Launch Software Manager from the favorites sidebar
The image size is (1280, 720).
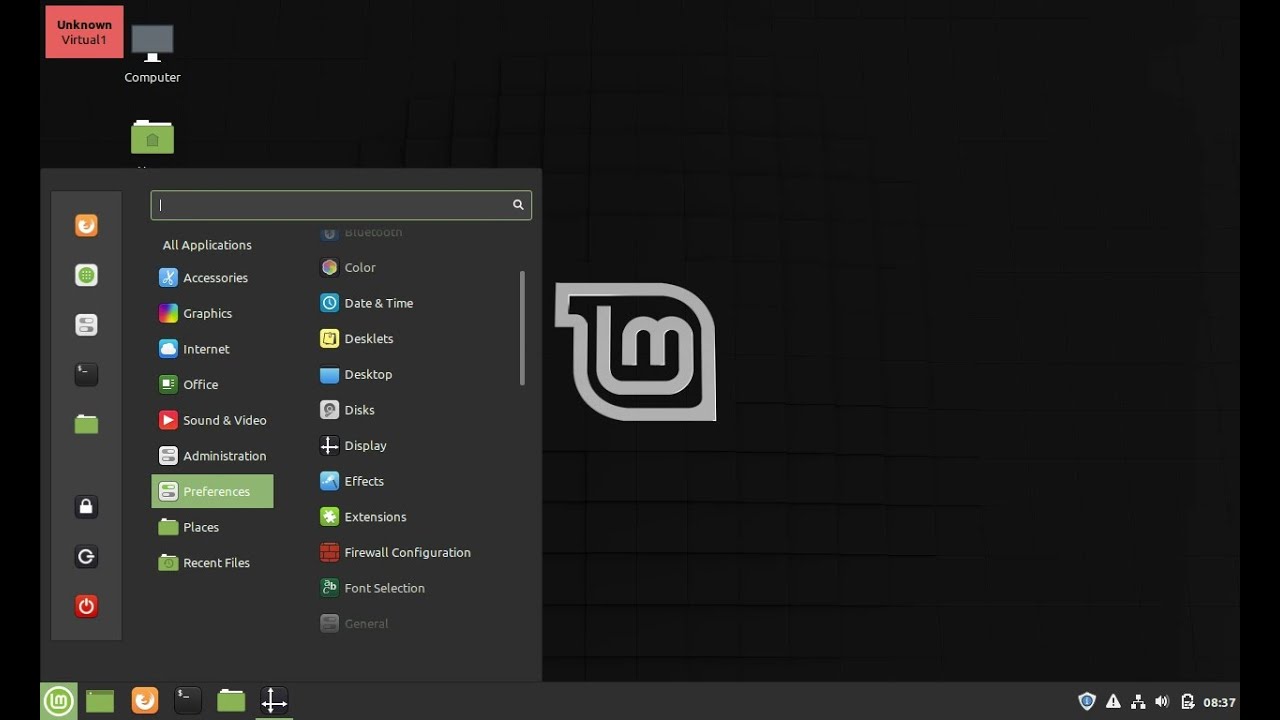[x=86, y=275]
